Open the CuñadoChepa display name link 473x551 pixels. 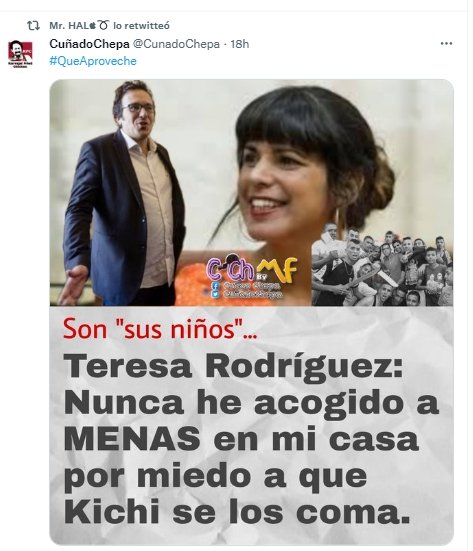pos(89,44)
